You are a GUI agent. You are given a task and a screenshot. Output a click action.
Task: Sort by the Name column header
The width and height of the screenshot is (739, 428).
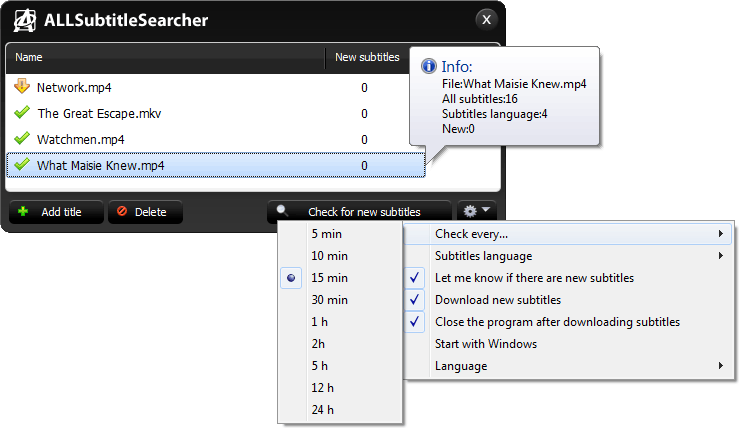click(165, 58)
